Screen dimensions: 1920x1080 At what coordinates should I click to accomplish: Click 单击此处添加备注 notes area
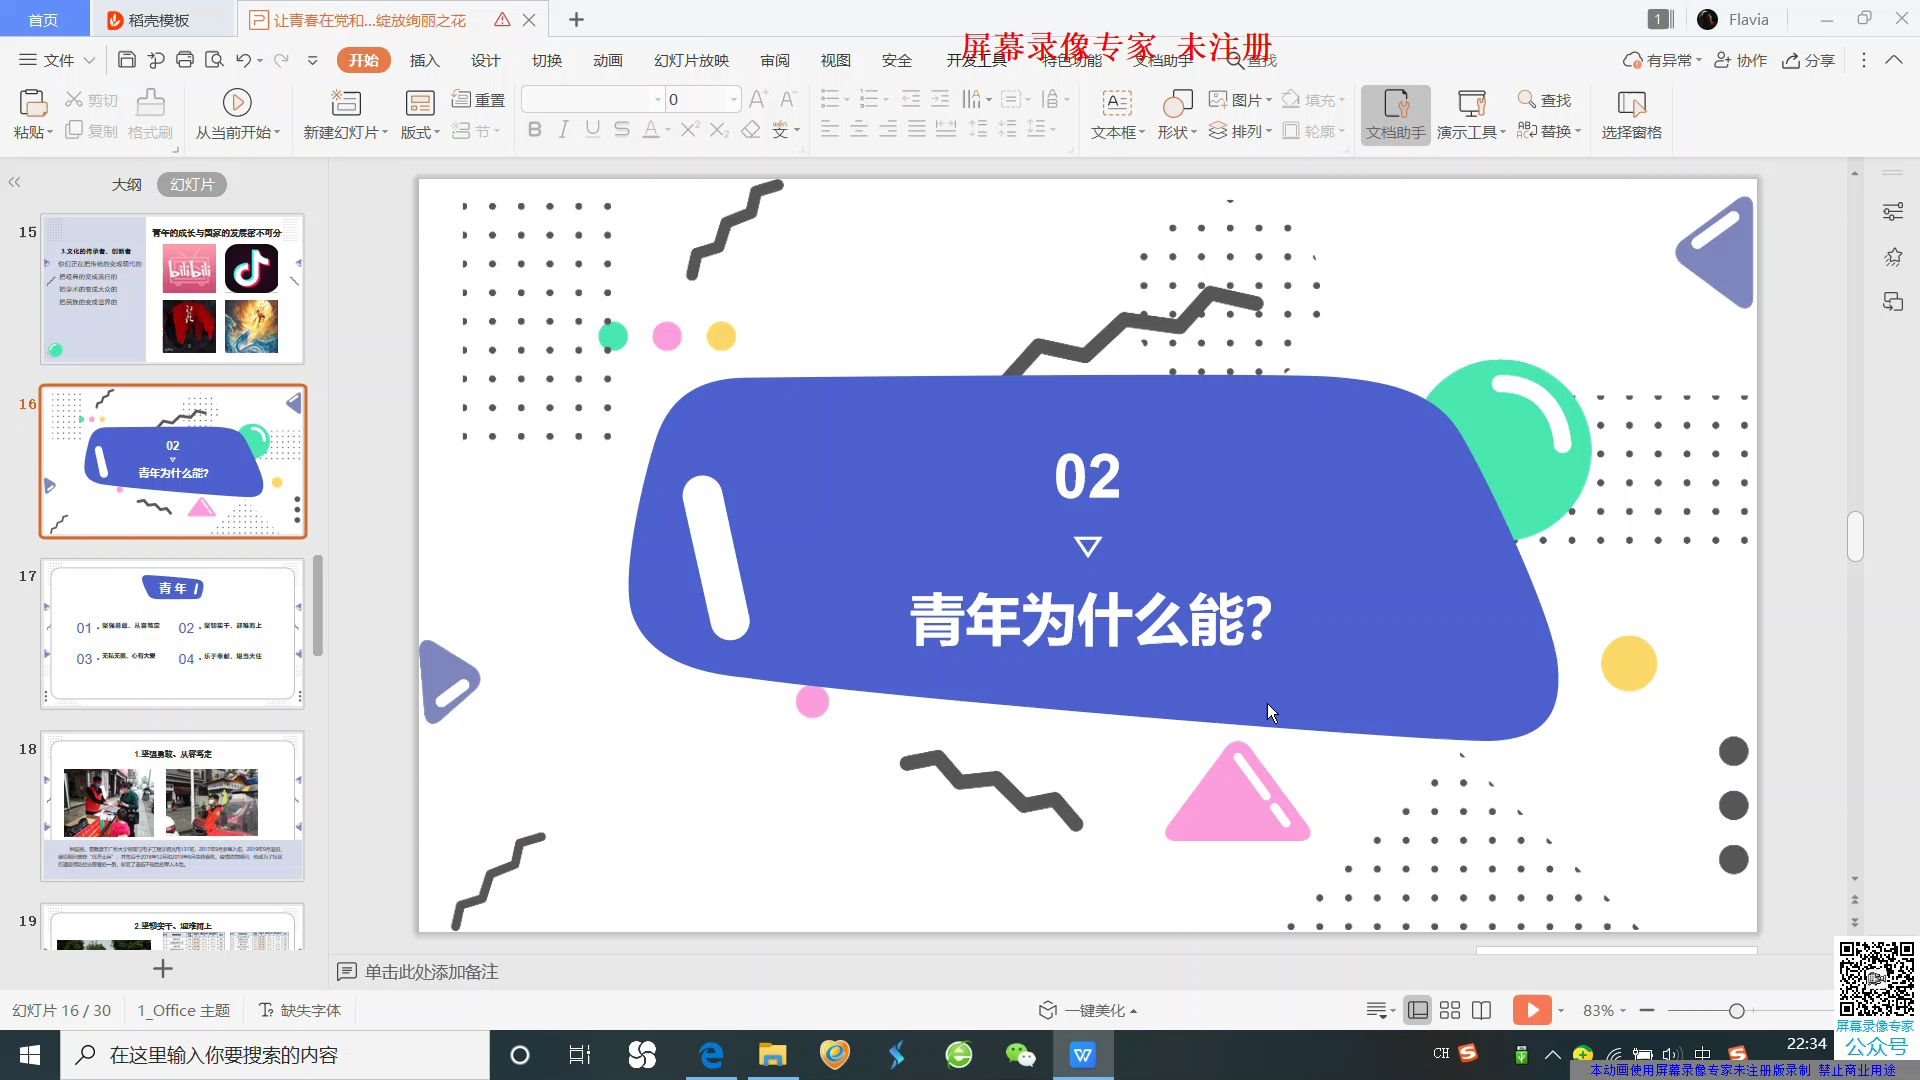tap(431, 971)
